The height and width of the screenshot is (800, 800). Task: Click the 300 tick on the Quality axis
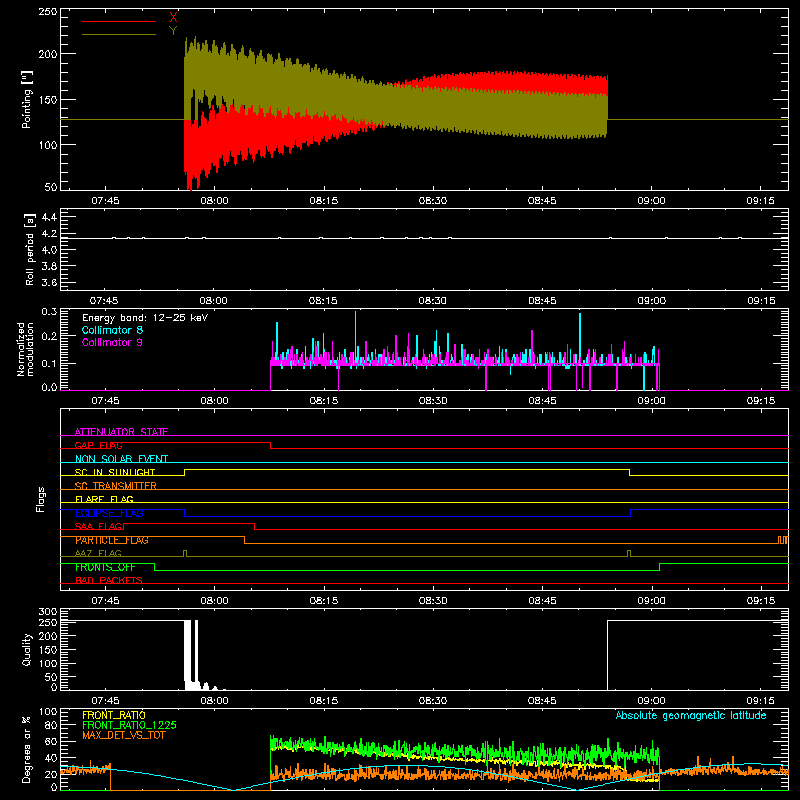48,611
